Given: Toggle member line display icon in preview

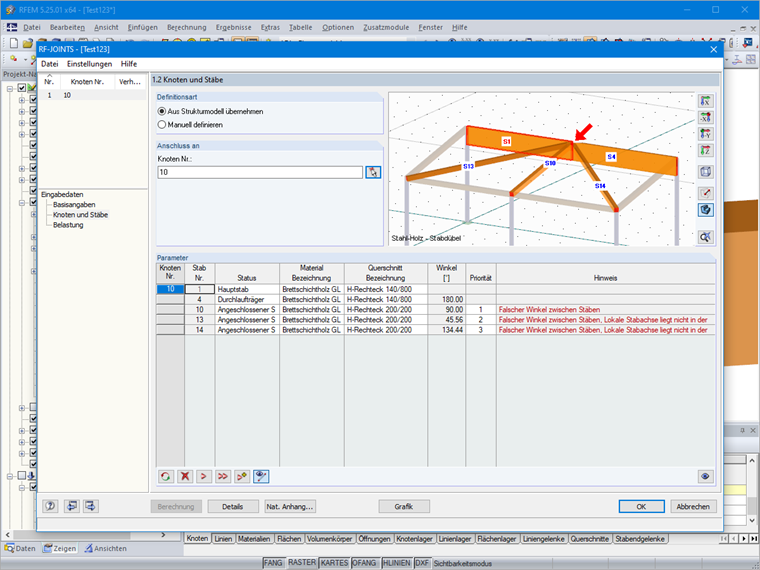Looking at the screenshot, I should [x=706, y=193].
